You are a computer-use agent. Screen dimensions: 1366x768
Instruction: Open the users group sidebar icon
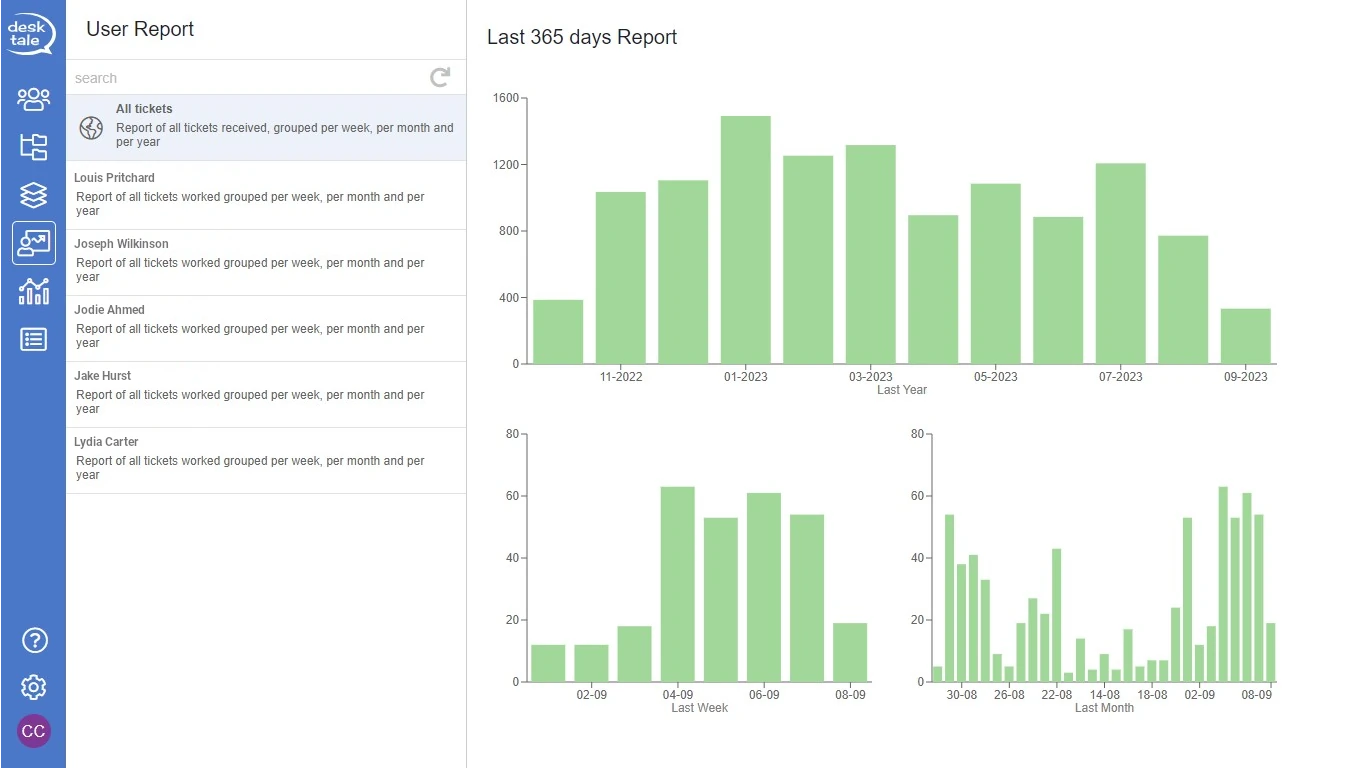tap(33, 98)
